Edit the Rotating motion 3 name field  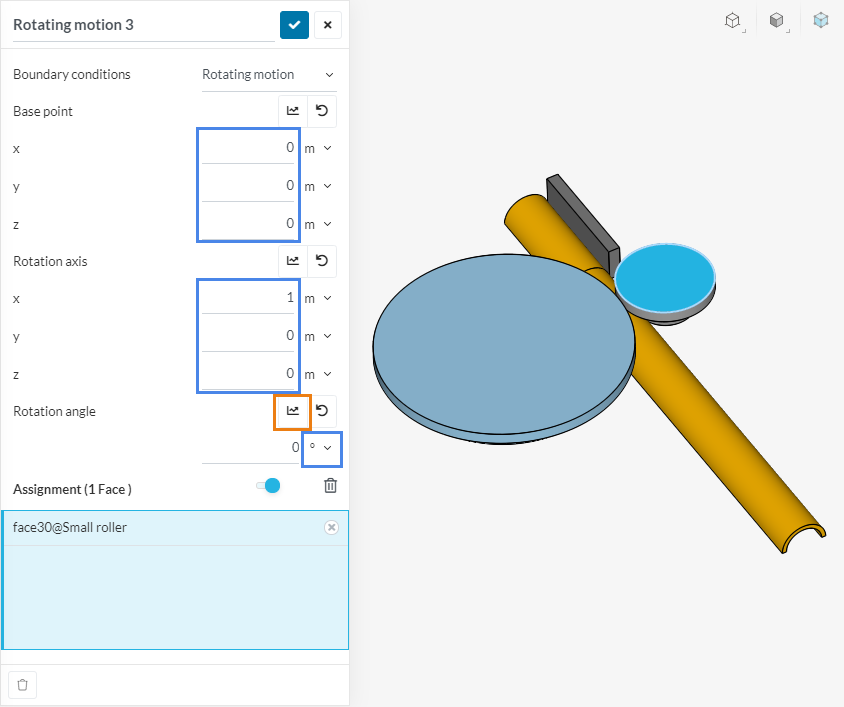point(140,25)
